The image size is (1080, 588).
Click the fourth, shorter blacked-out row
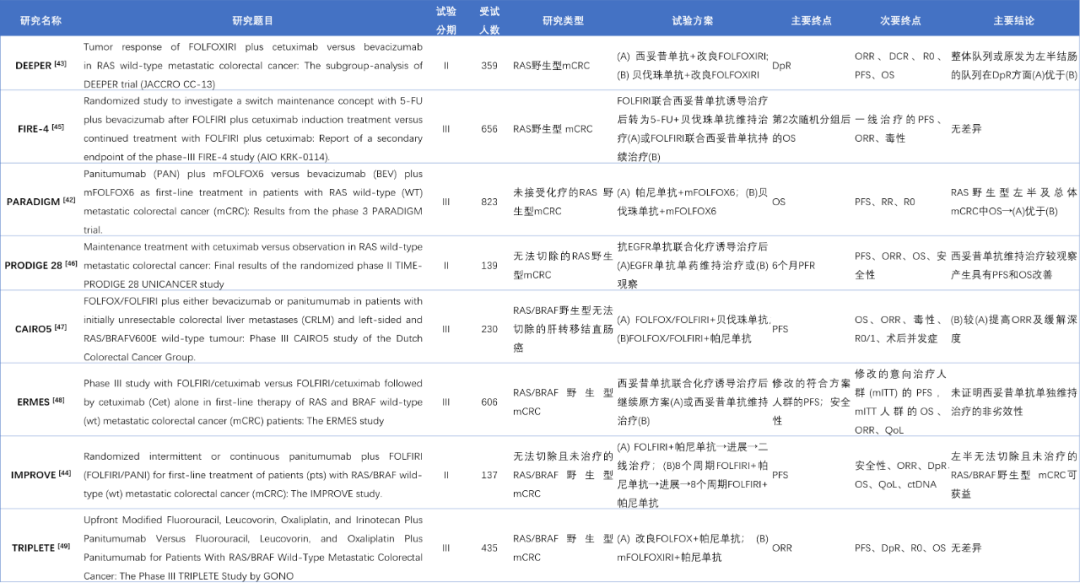(540, 263)
